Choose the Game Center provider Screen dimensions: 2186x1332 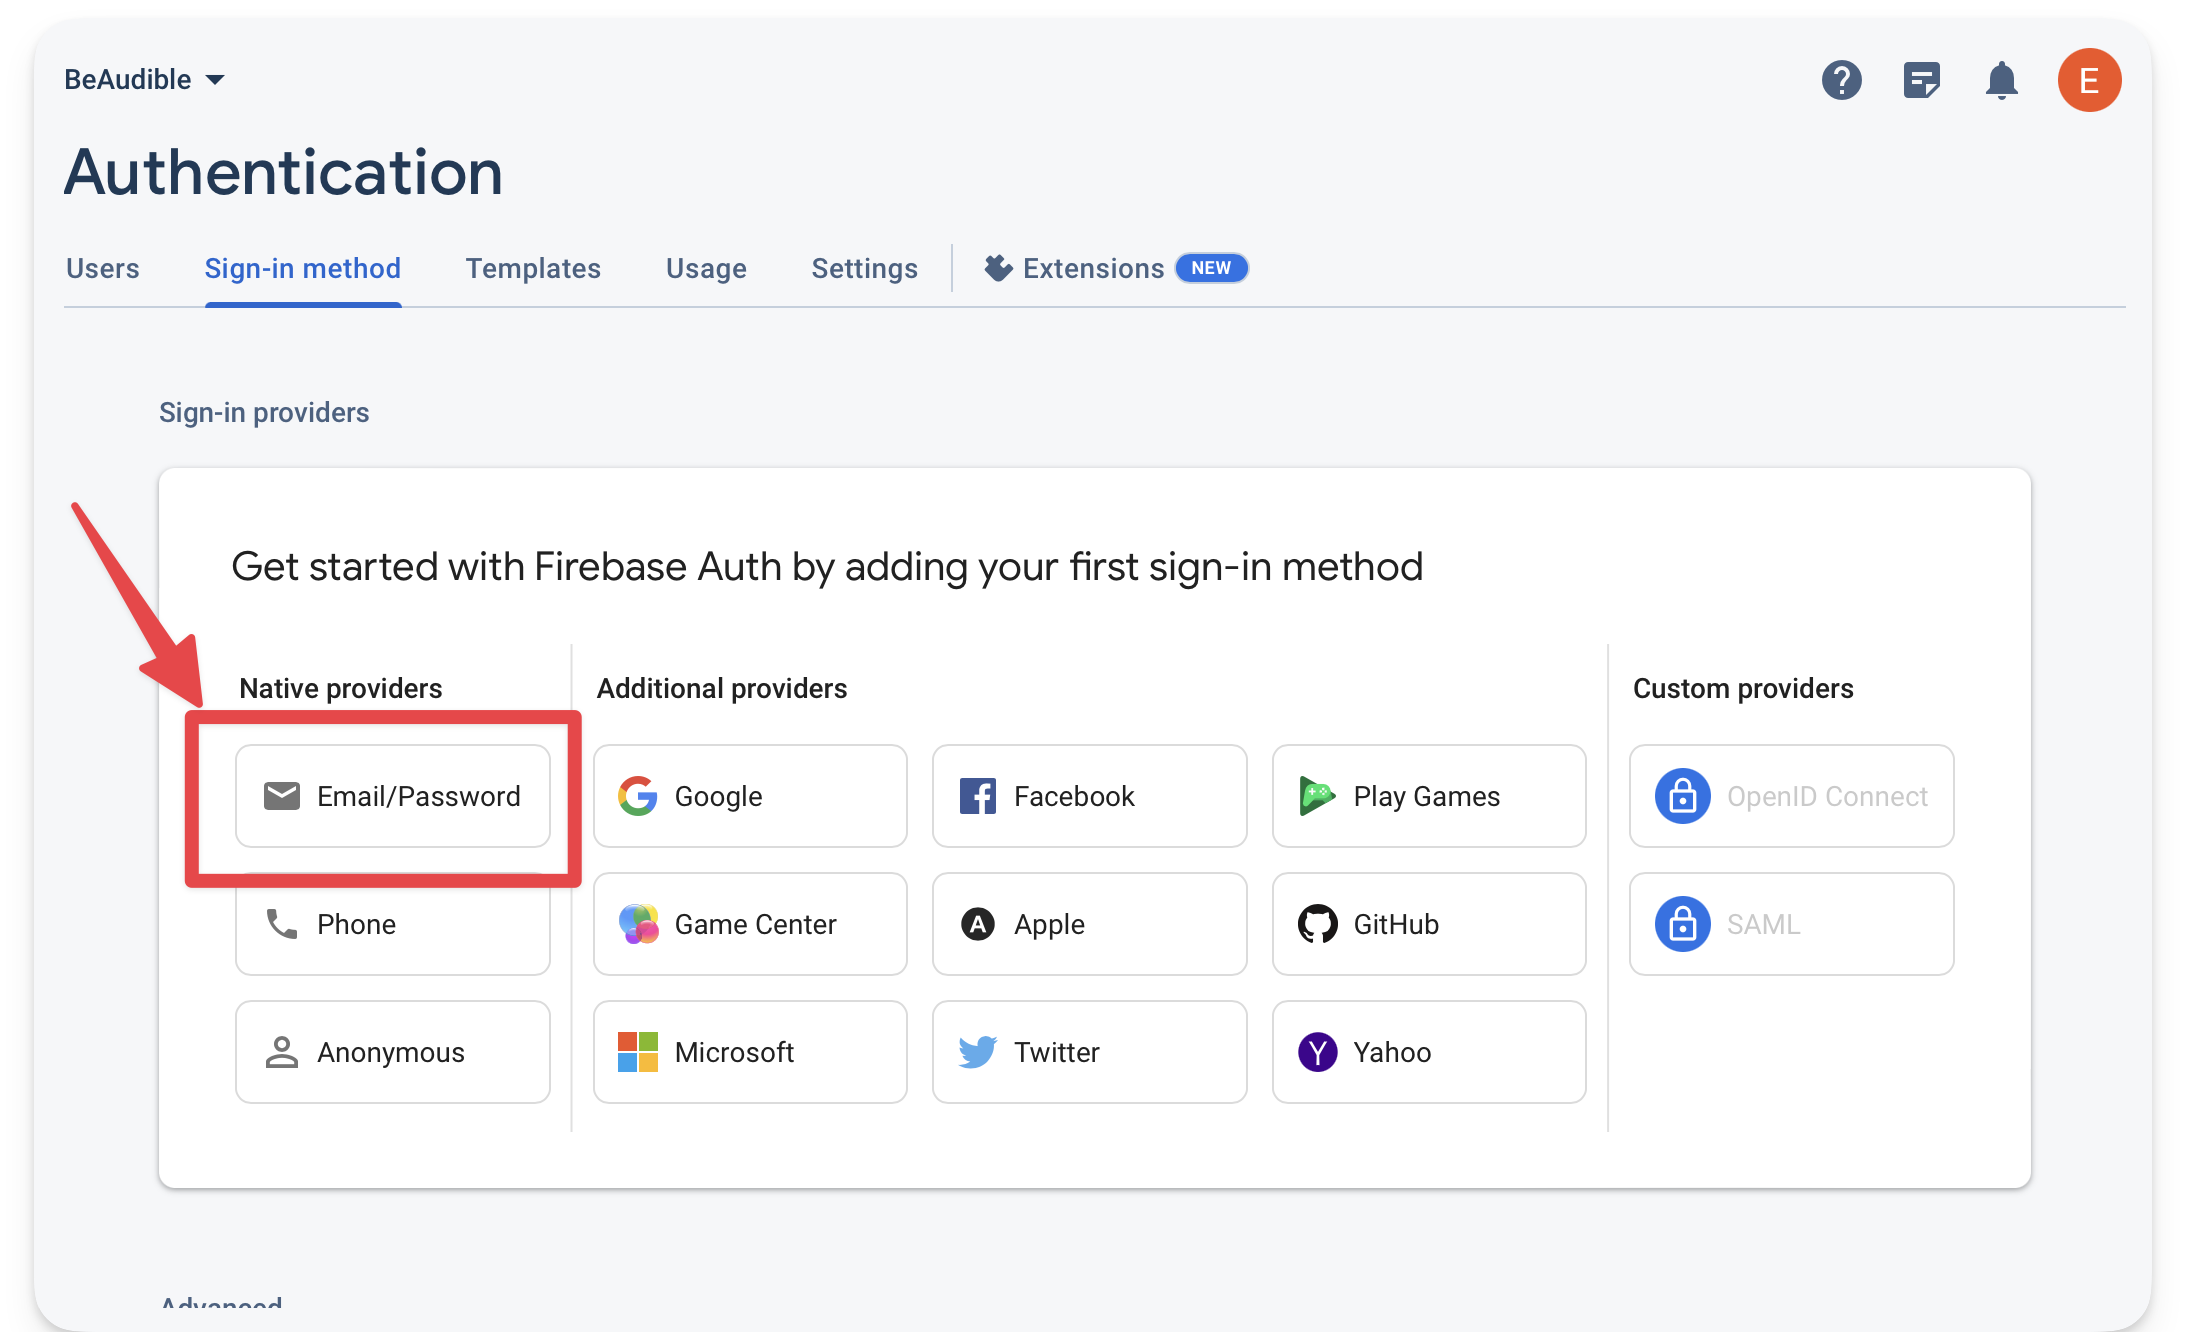point(749,924)
